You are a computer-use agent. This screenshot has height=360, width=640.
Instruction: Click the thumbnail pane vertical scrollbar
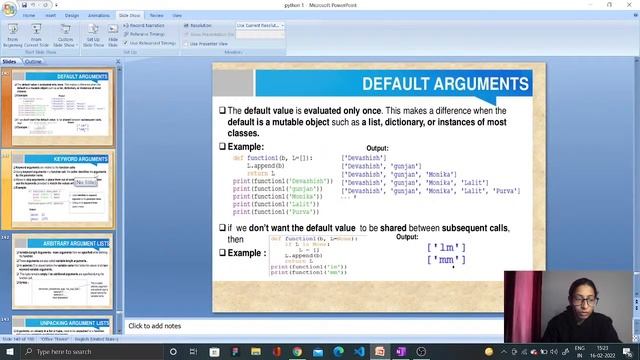[x=119, y=200]
